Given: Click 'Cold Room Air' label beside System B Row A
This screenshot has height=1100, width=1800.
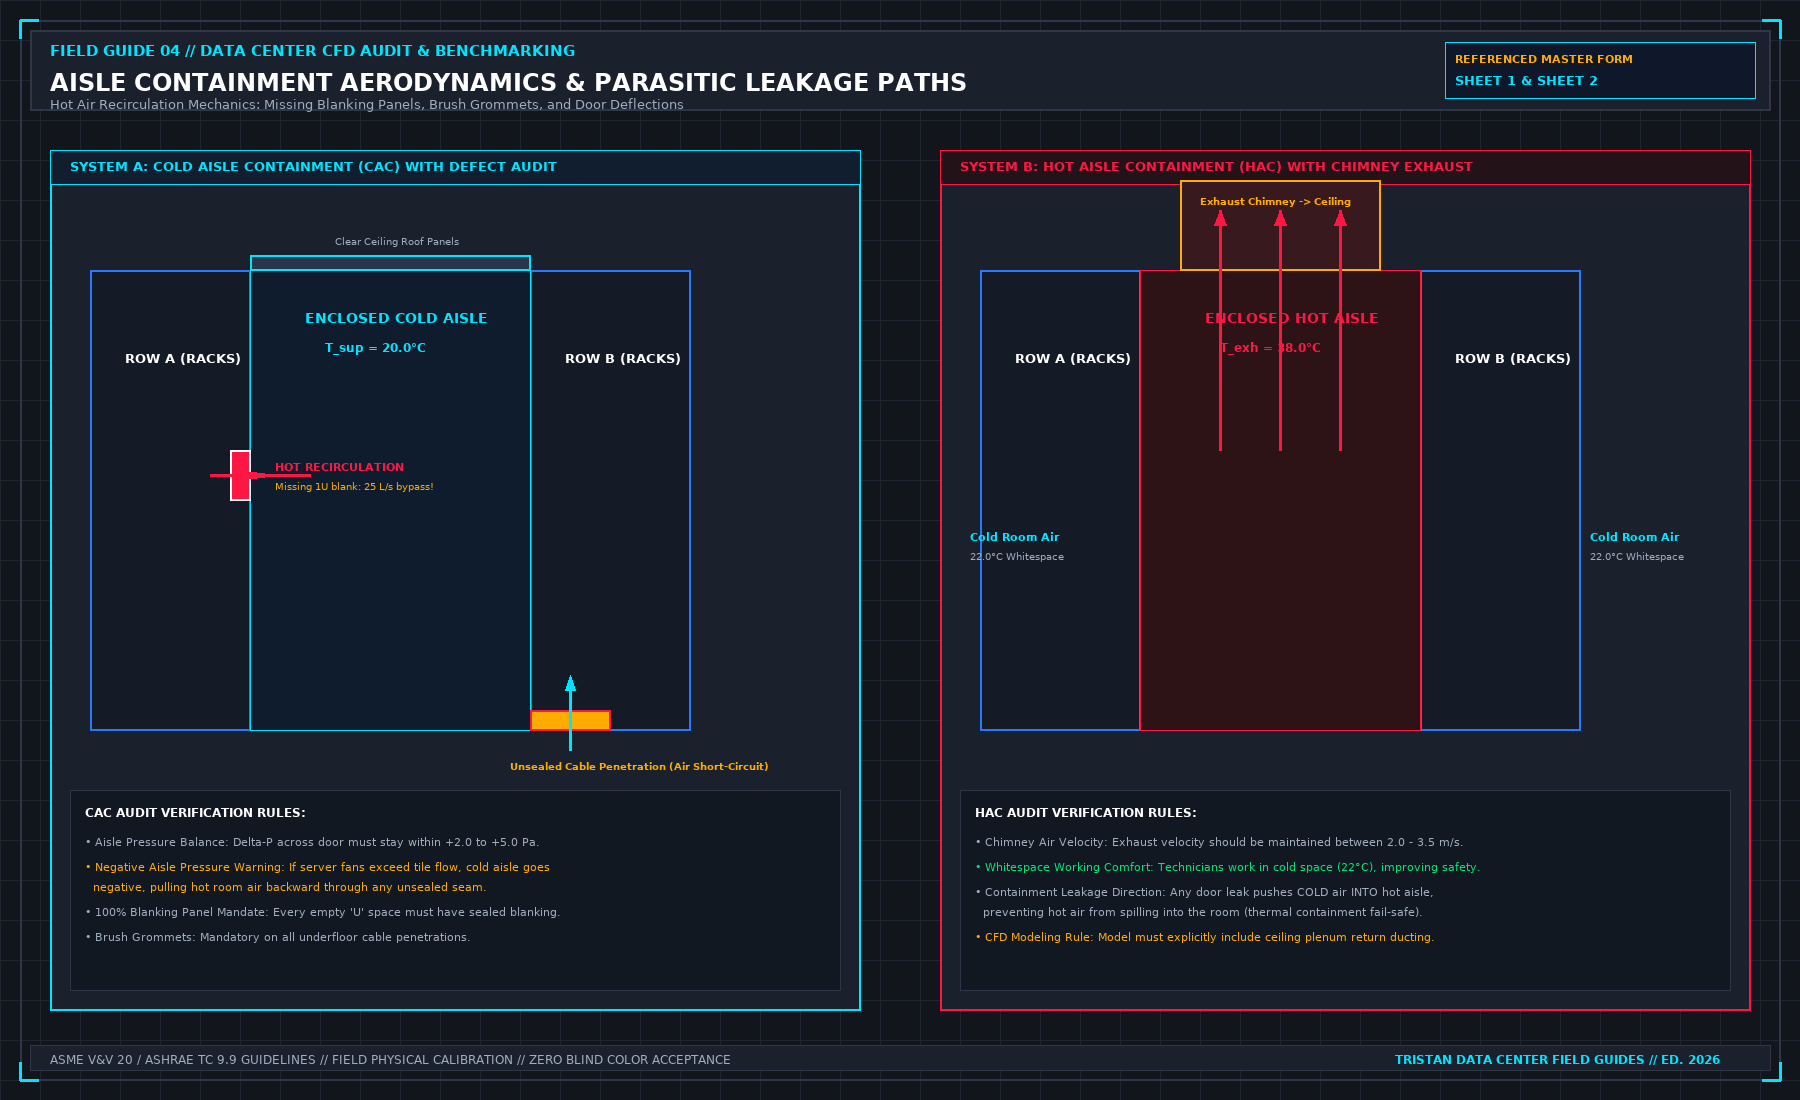Looking at the screenshot, I should 1014,537.
